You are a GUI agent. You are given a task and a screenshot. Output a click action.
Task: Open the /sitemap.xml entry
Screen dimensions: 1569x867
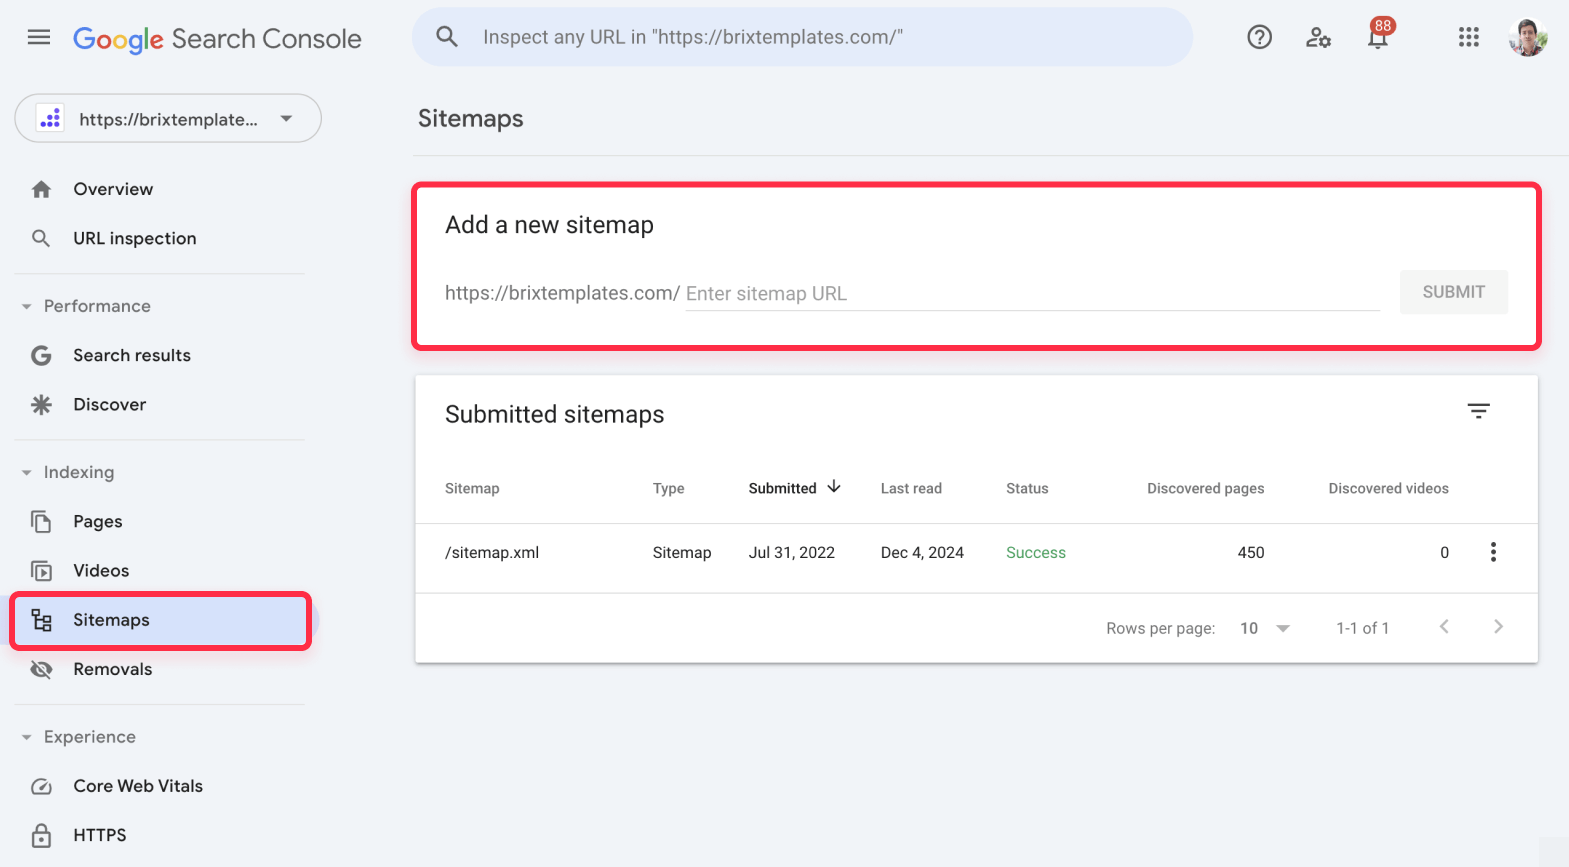coord(492,552)
